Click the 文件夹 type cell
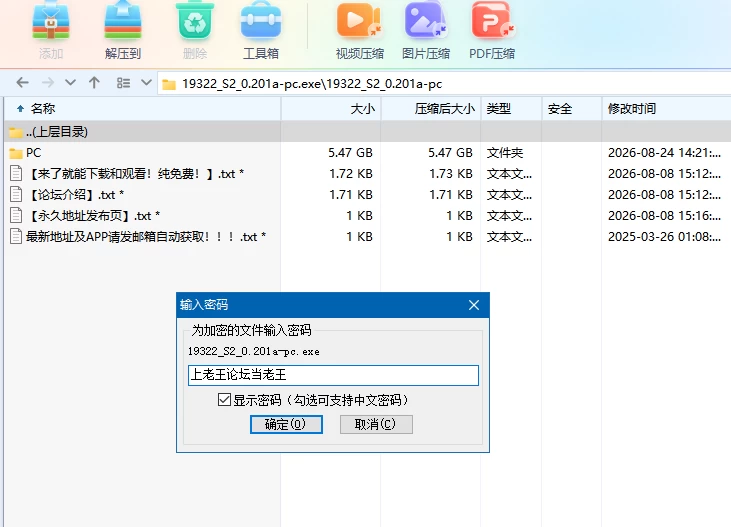 pos(504,153)
